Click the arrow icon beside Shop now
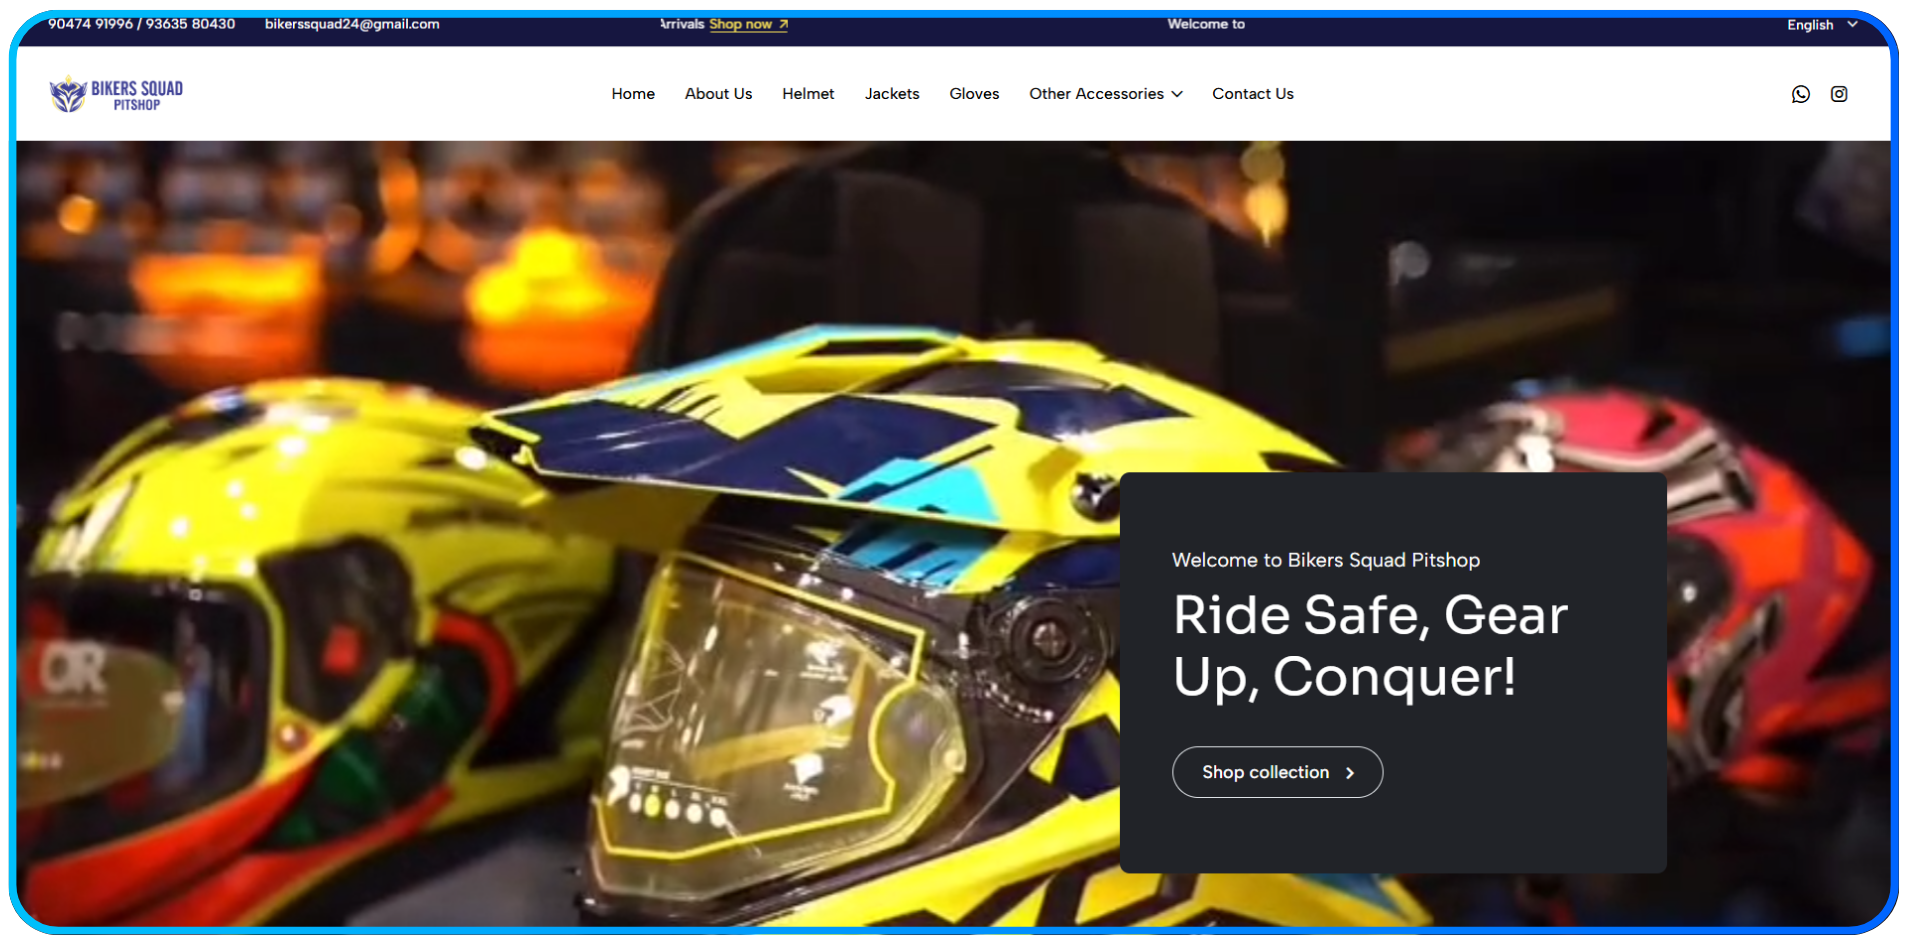This screenshot has height=943, width=1908. point(783,24)
